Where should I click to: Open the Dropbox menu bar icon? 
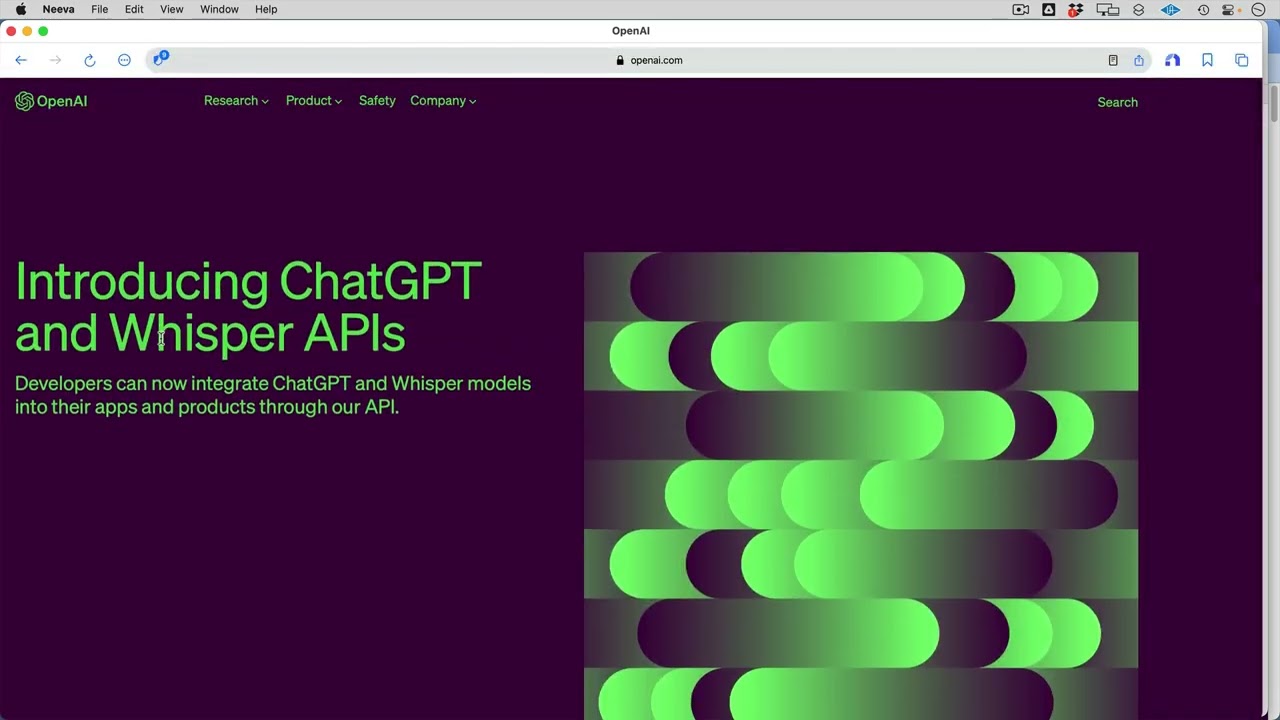tap(1075, 9)
